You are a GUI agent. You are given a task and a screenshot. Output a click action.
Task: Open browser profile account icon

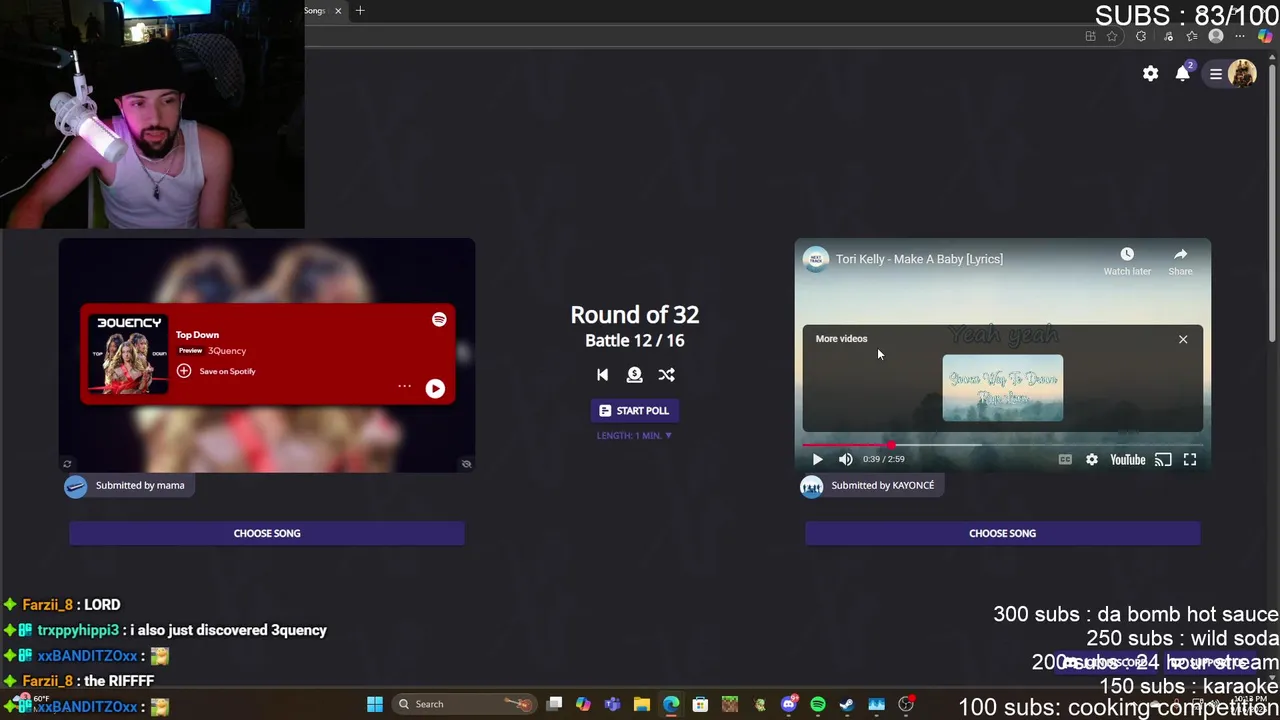(1216, 37)
